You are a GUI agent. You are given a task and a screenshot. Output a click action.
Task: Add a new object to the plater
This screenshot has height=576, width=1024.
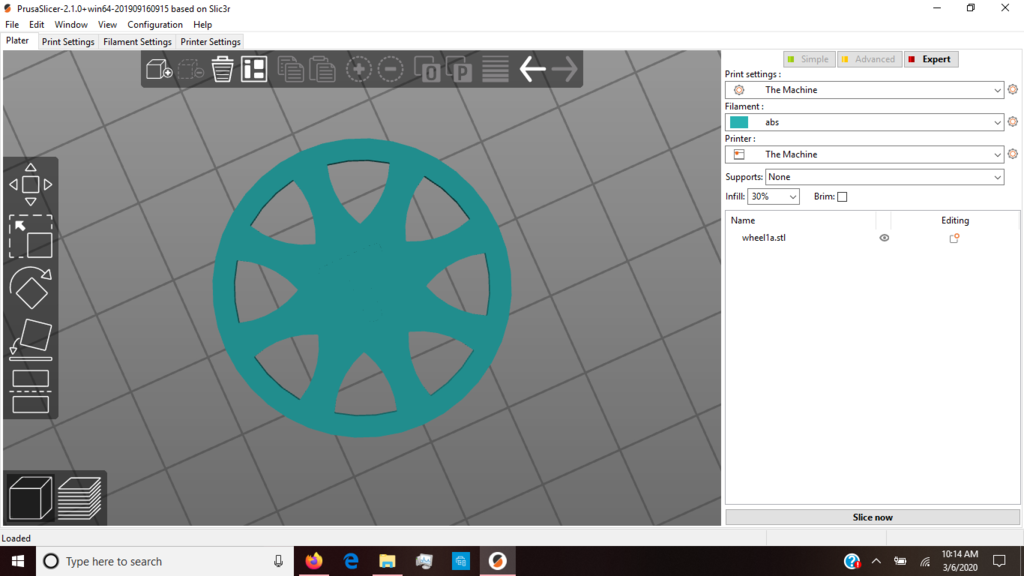pyautogui.click(x=157, y=68)
